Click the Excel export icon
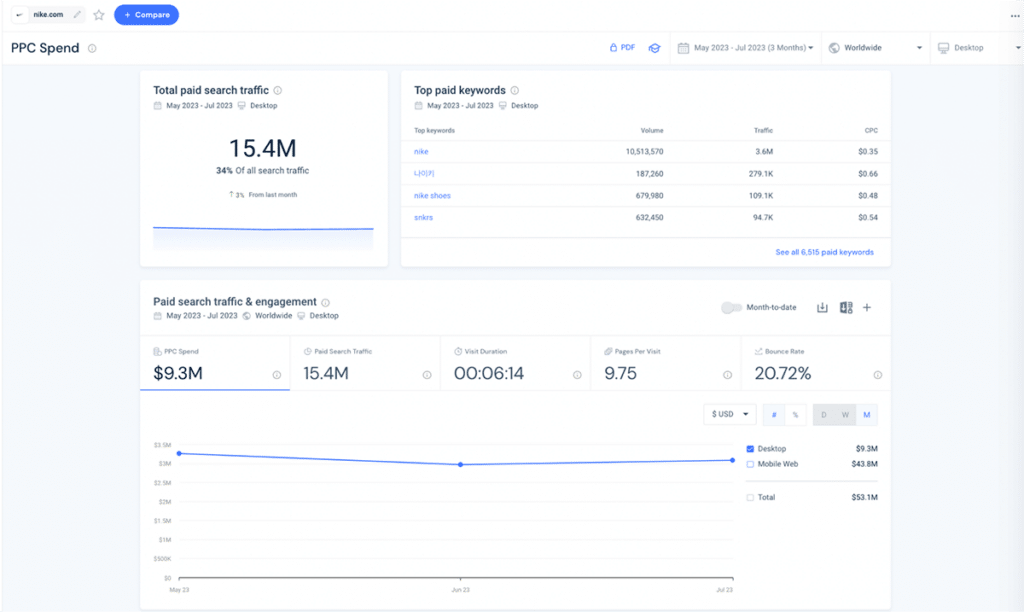This screenshot has height=612, width=1024. 846,308
